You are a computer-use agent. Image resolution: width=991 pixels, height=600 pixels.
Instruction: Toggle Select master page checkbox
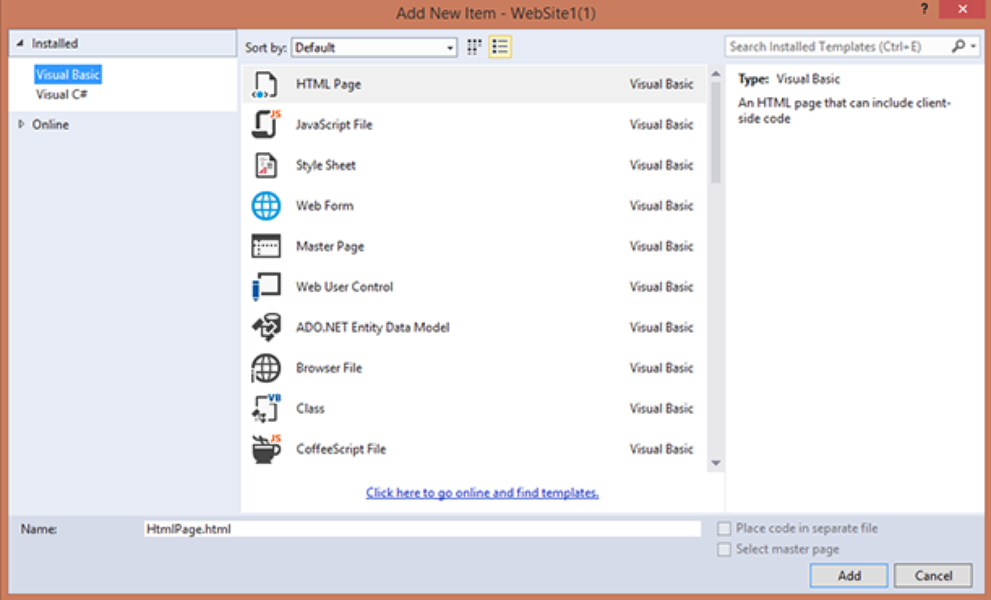pos(724,549)
